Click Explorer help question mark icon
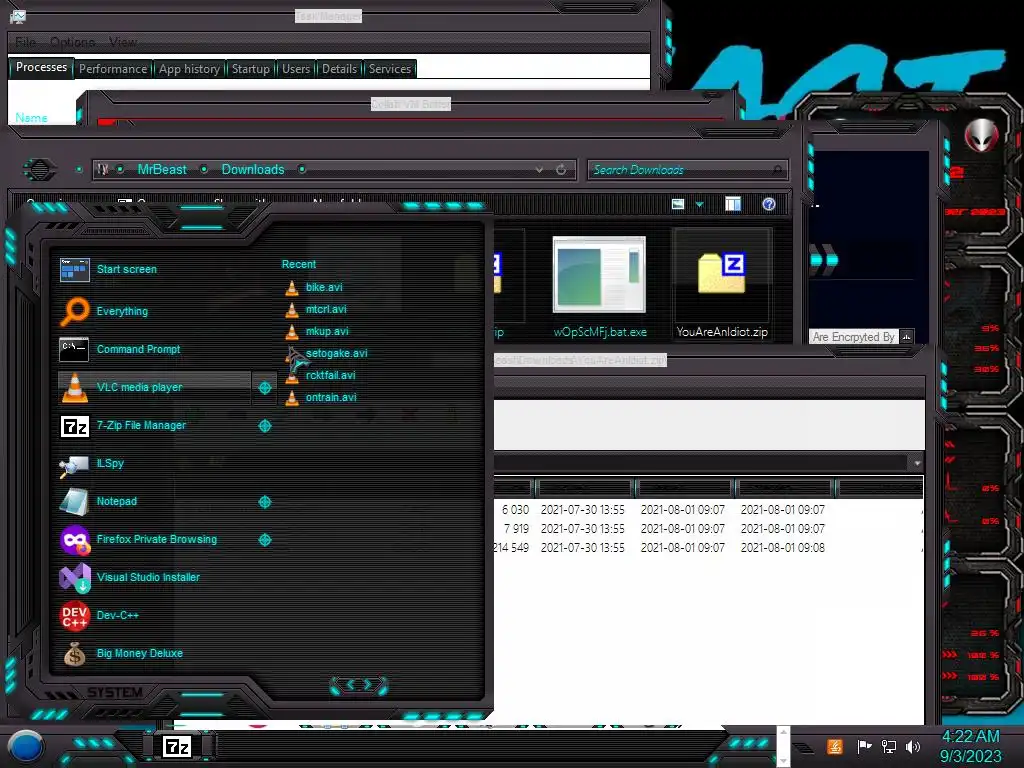The height and width of the screenshot is (768, 1024). 769,204
